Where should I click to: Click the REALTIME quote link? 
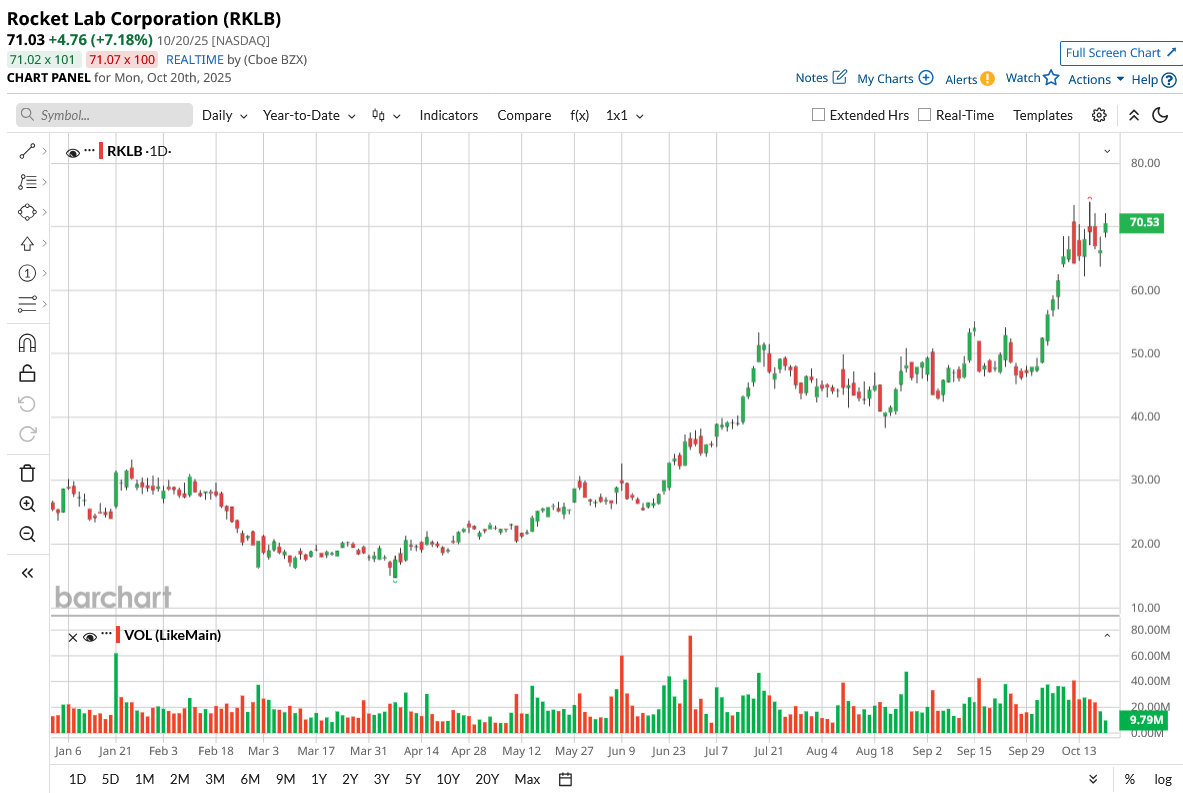[195, 60]
